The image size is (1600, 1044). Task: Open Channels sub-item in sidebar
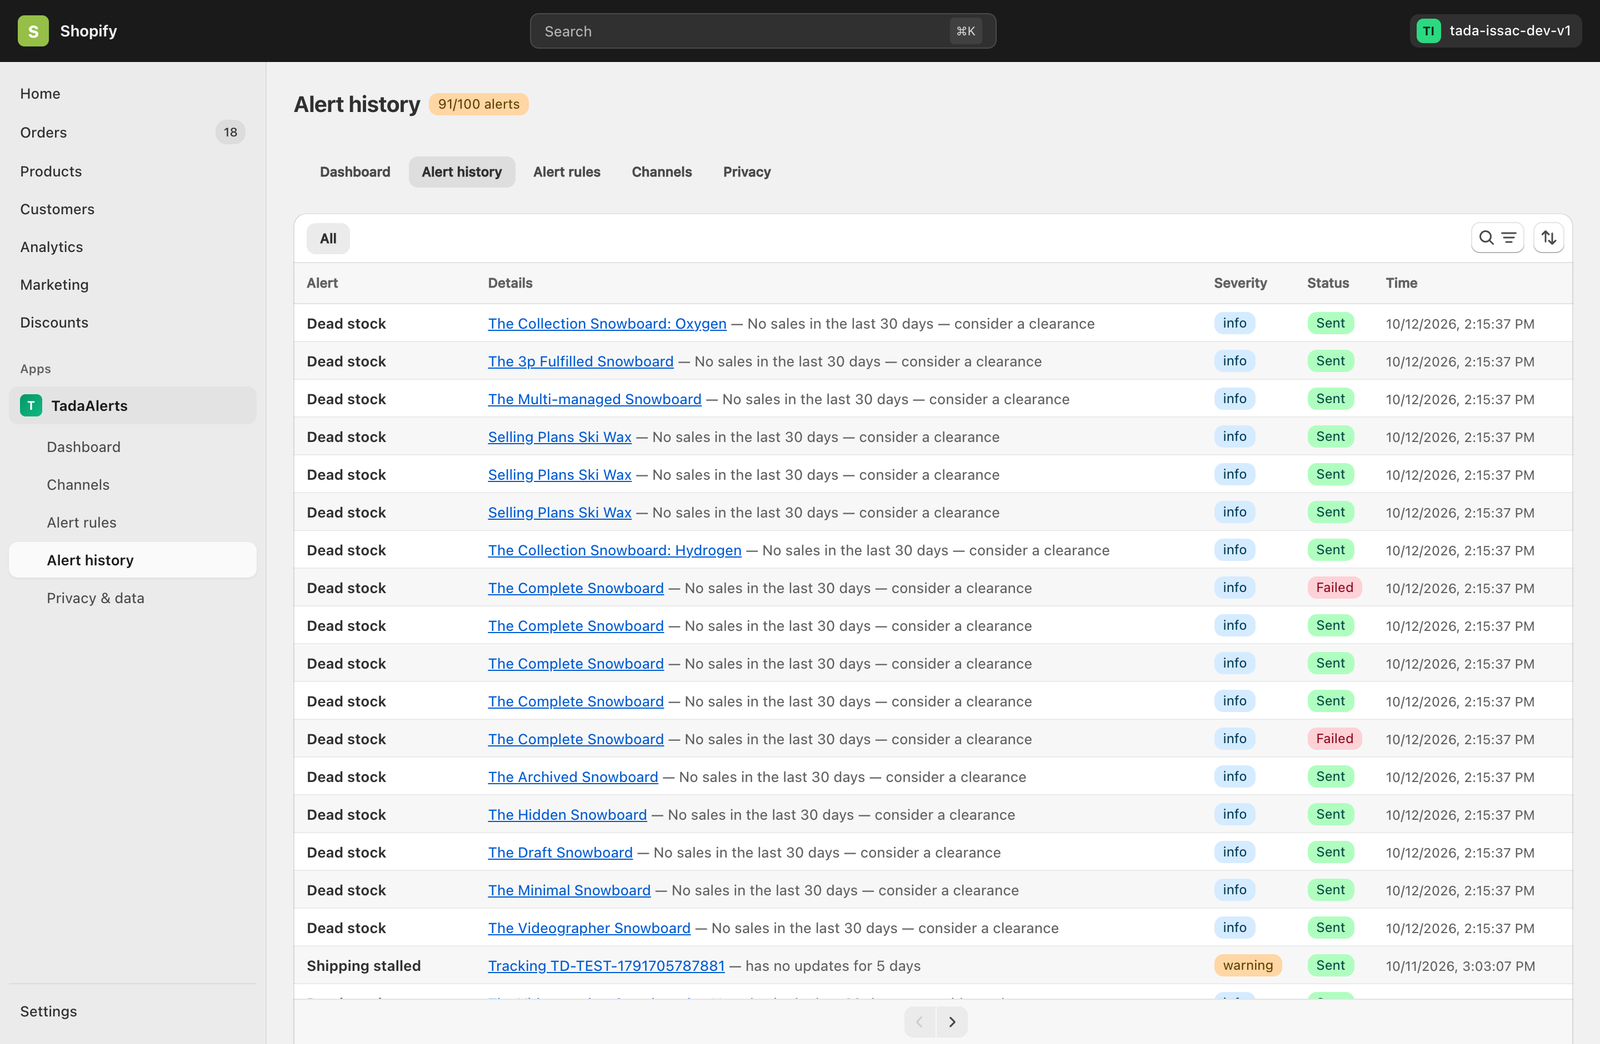[133, 485]
